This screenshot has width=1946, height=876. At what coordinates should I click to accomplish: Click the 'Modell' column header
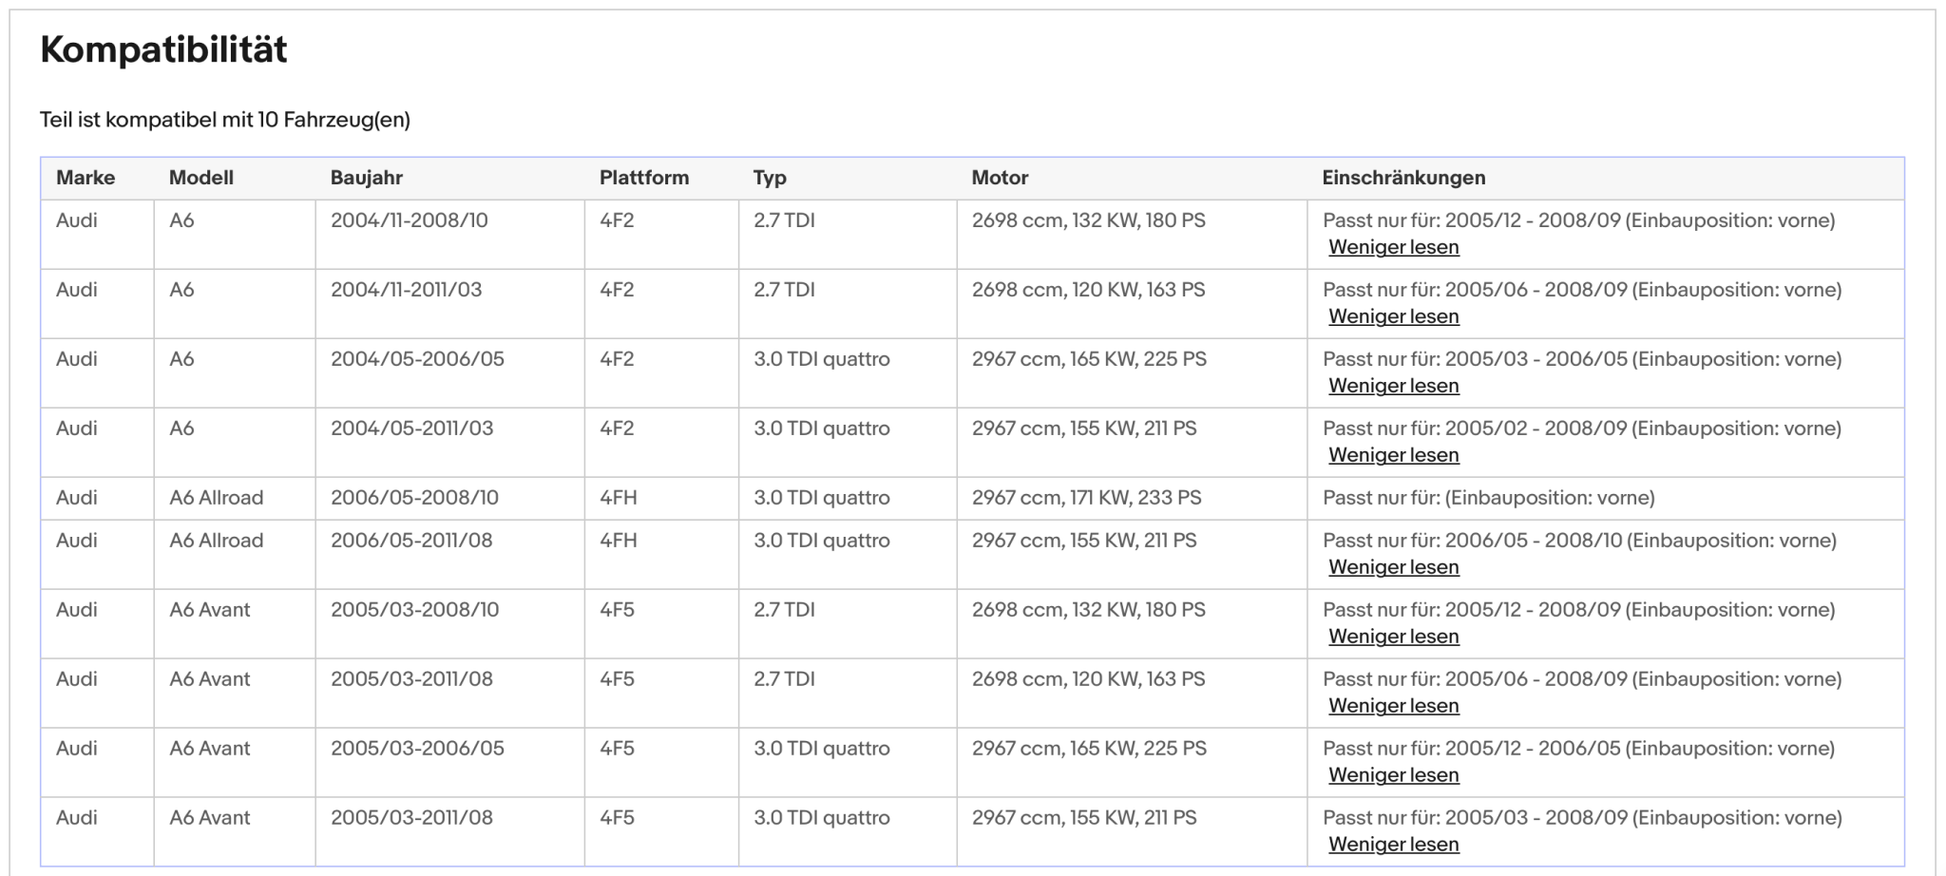click(201, 178)
